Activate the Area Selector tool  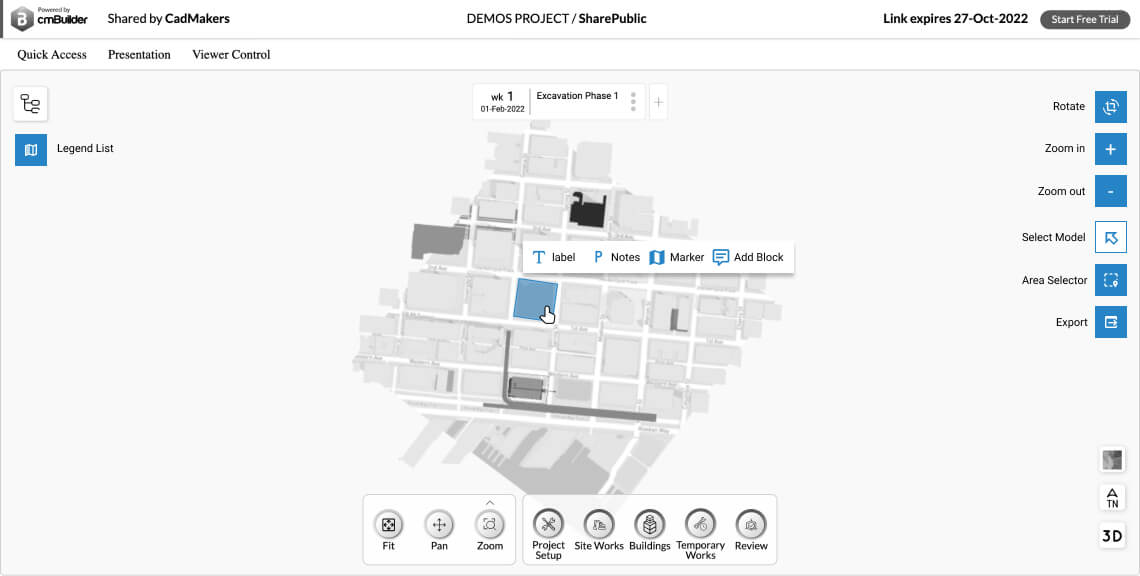pos(1110,280)
